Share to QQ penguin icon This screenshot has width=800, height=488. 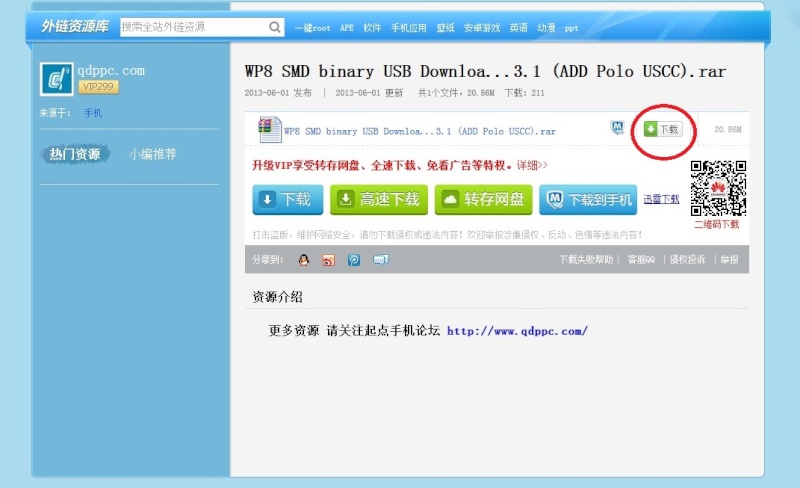click(304, 260)
